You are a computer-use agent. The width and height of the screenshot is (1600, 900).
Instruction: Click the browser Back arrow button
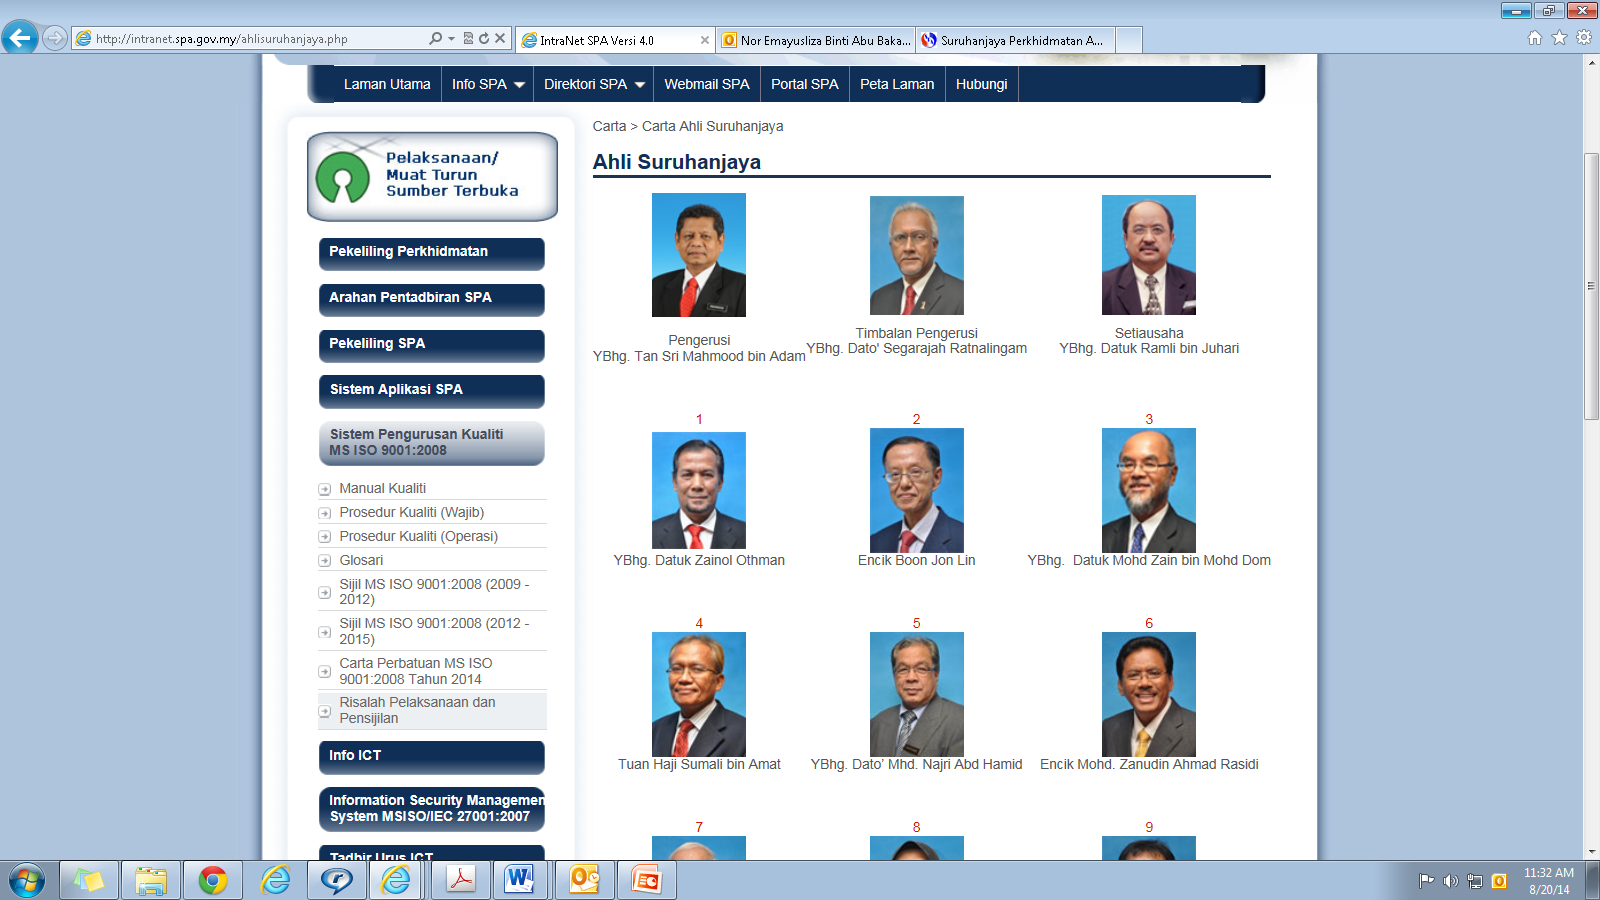[x=20, y=38]
